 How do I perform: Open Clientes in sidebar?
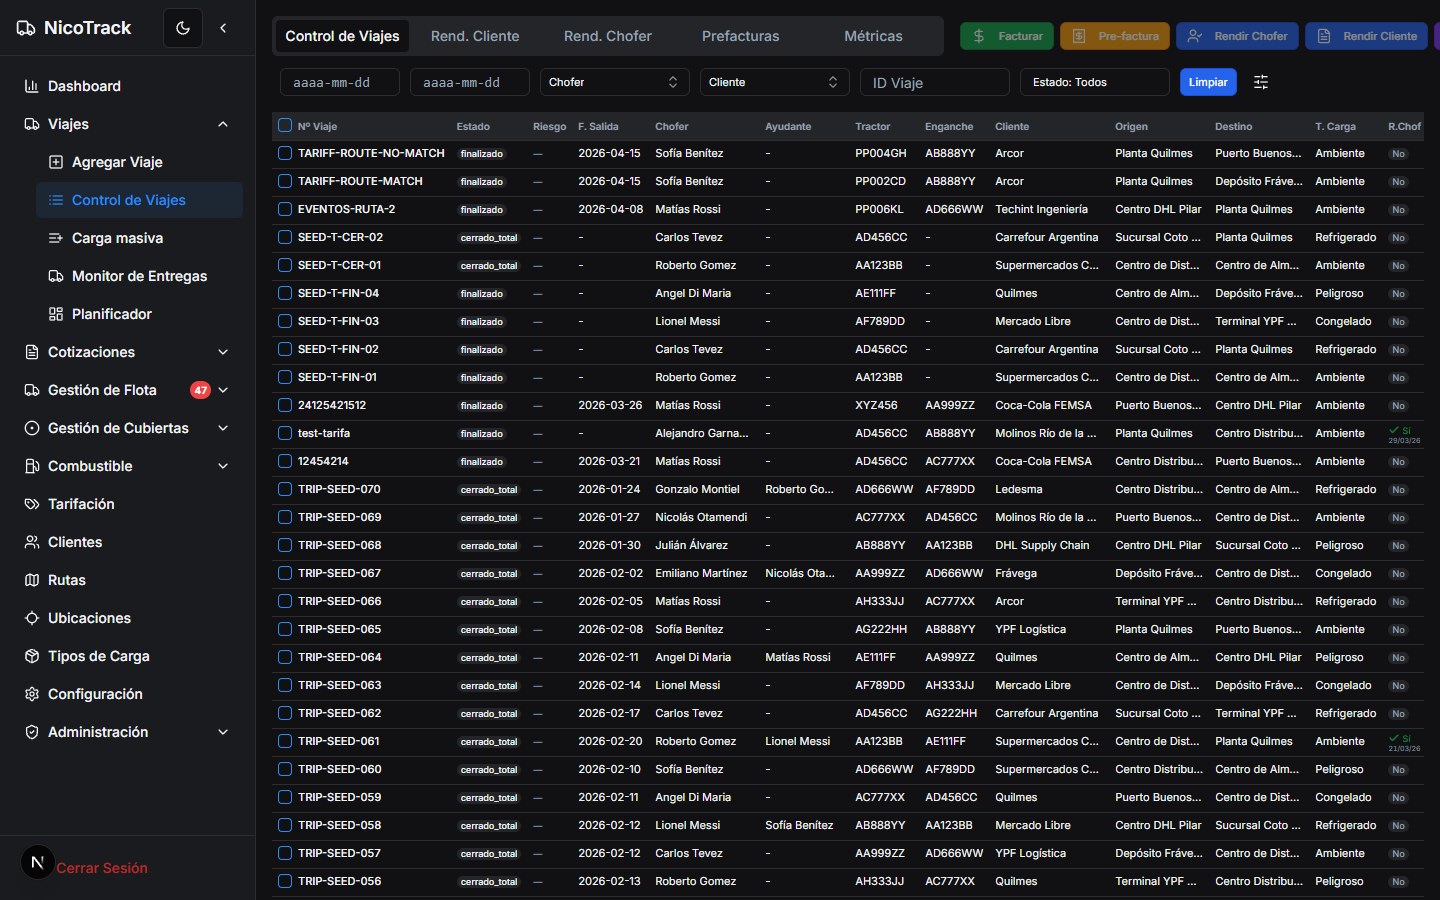(x=128, y=542)
